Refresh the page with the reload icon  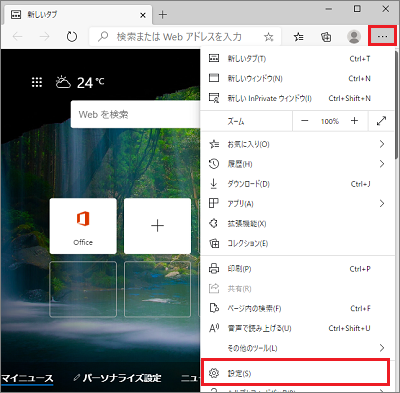coord(72,36)
